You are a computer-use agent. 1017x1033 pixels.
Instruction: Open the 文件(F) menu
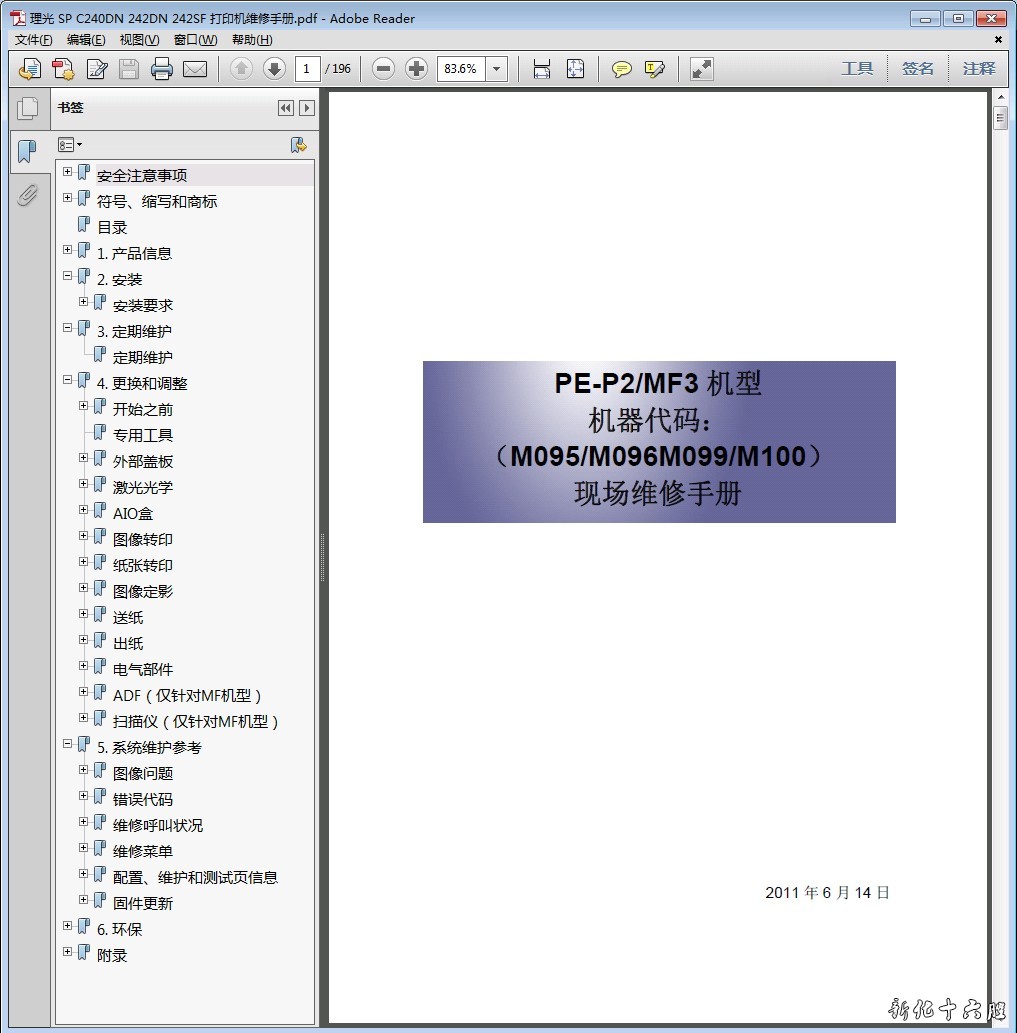click(x=34, y=40)
